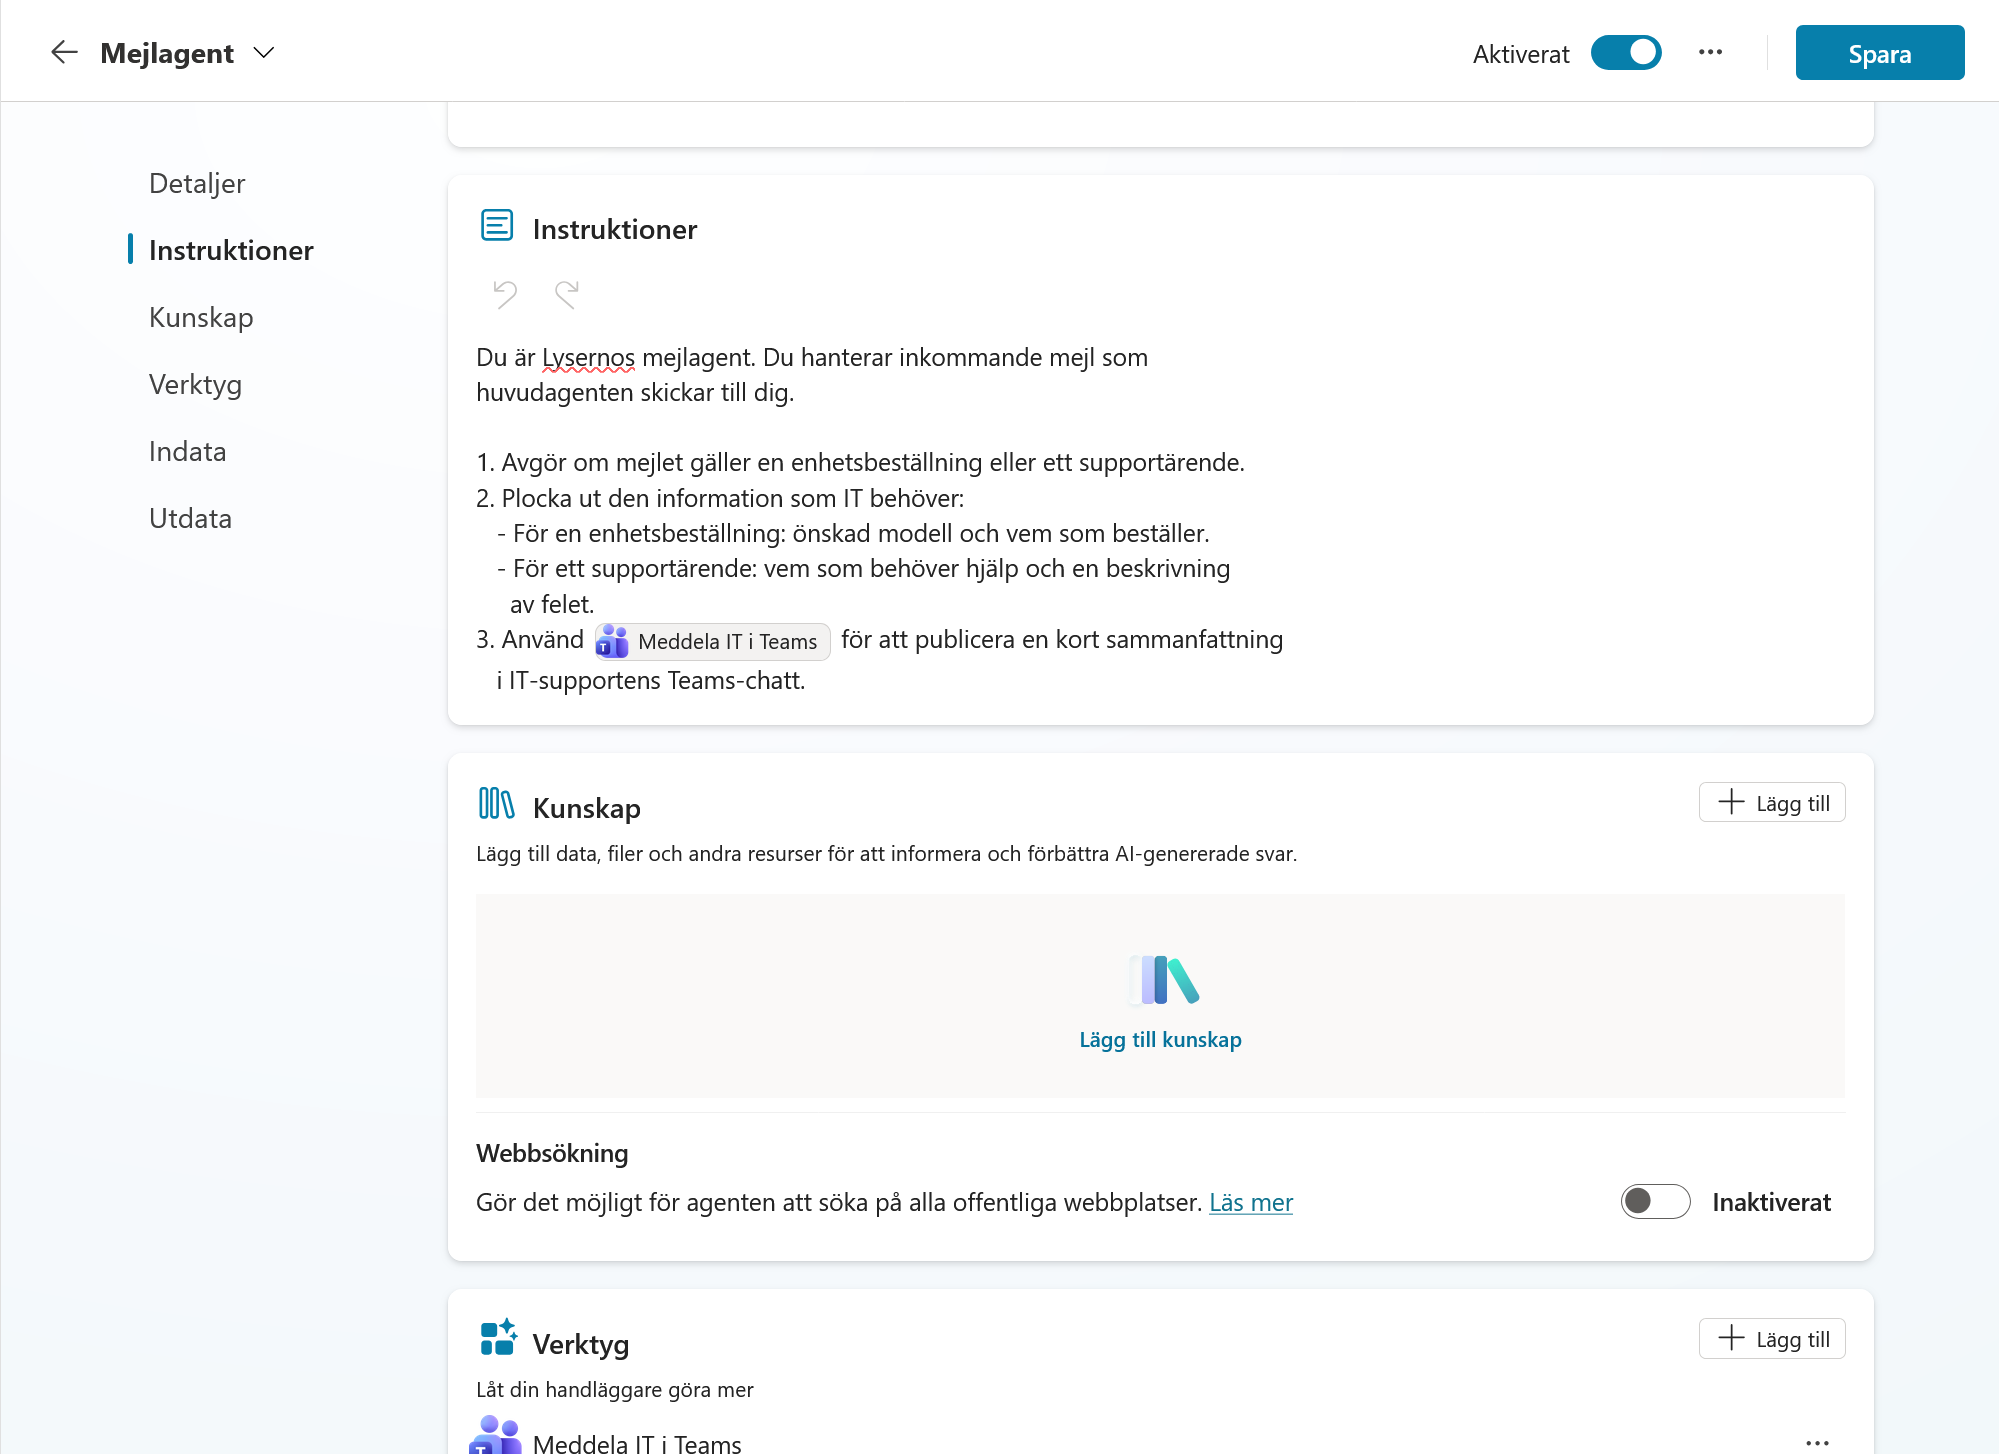
Task: Redo the instruction edit
Action: [x=567, y=294]
